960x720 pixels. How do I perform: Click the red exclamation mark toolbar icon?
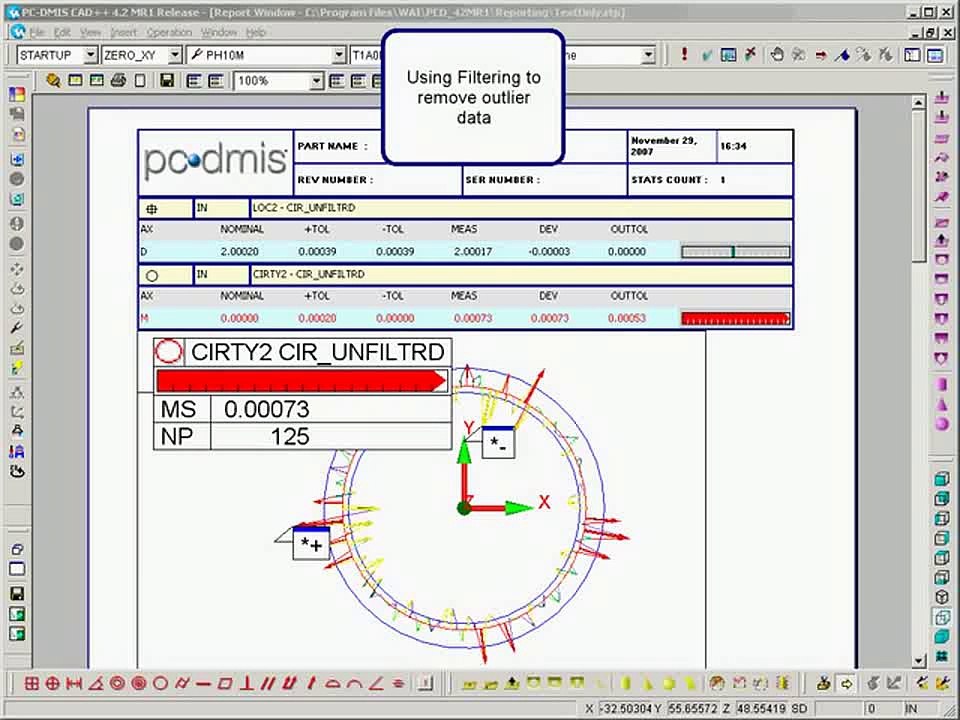[x=684, y=54]
